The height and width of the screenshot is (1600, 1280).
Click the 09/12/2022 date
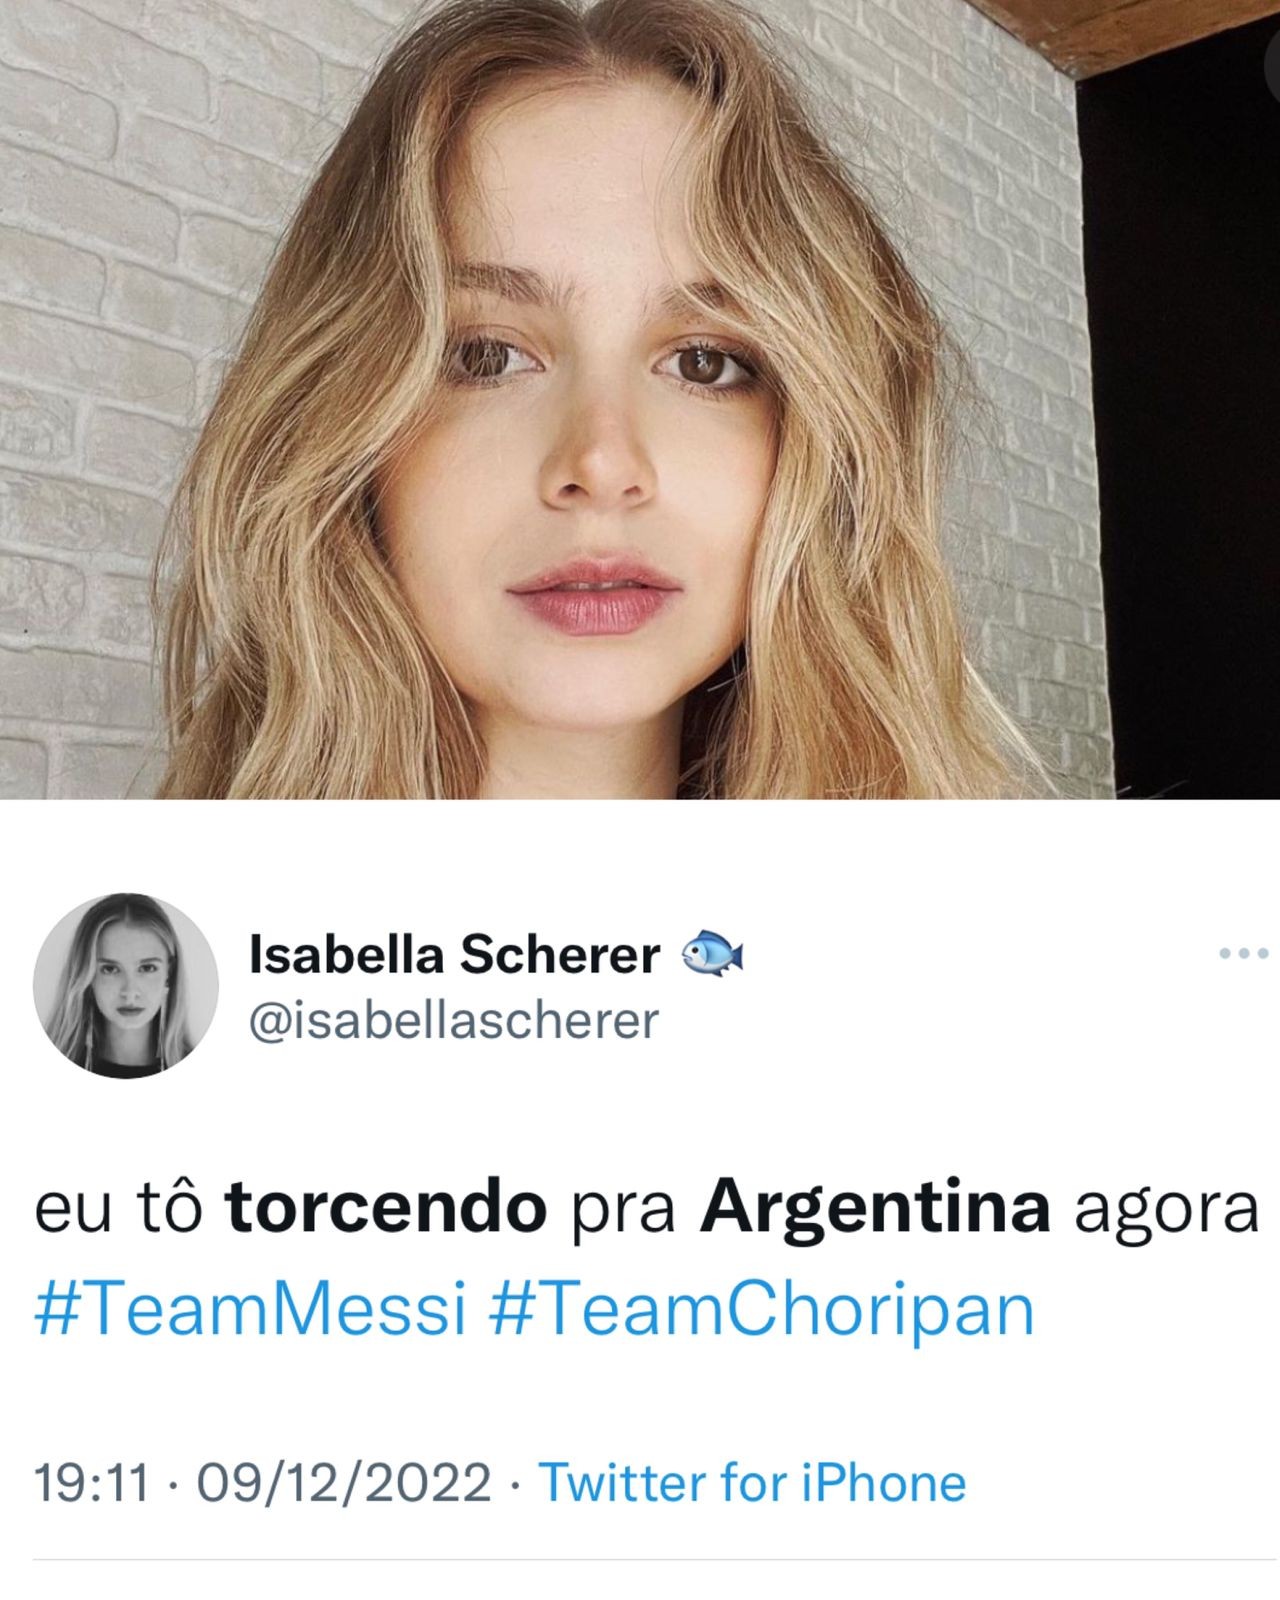click(x=344, y=1482)
